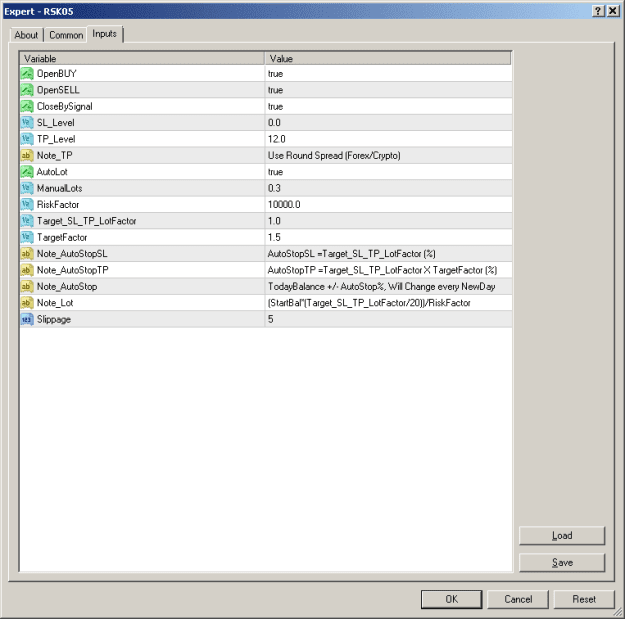Click the AutoLot boolean type icon
This screenshot has width=625, height=619.
click(x=27, y=172)
